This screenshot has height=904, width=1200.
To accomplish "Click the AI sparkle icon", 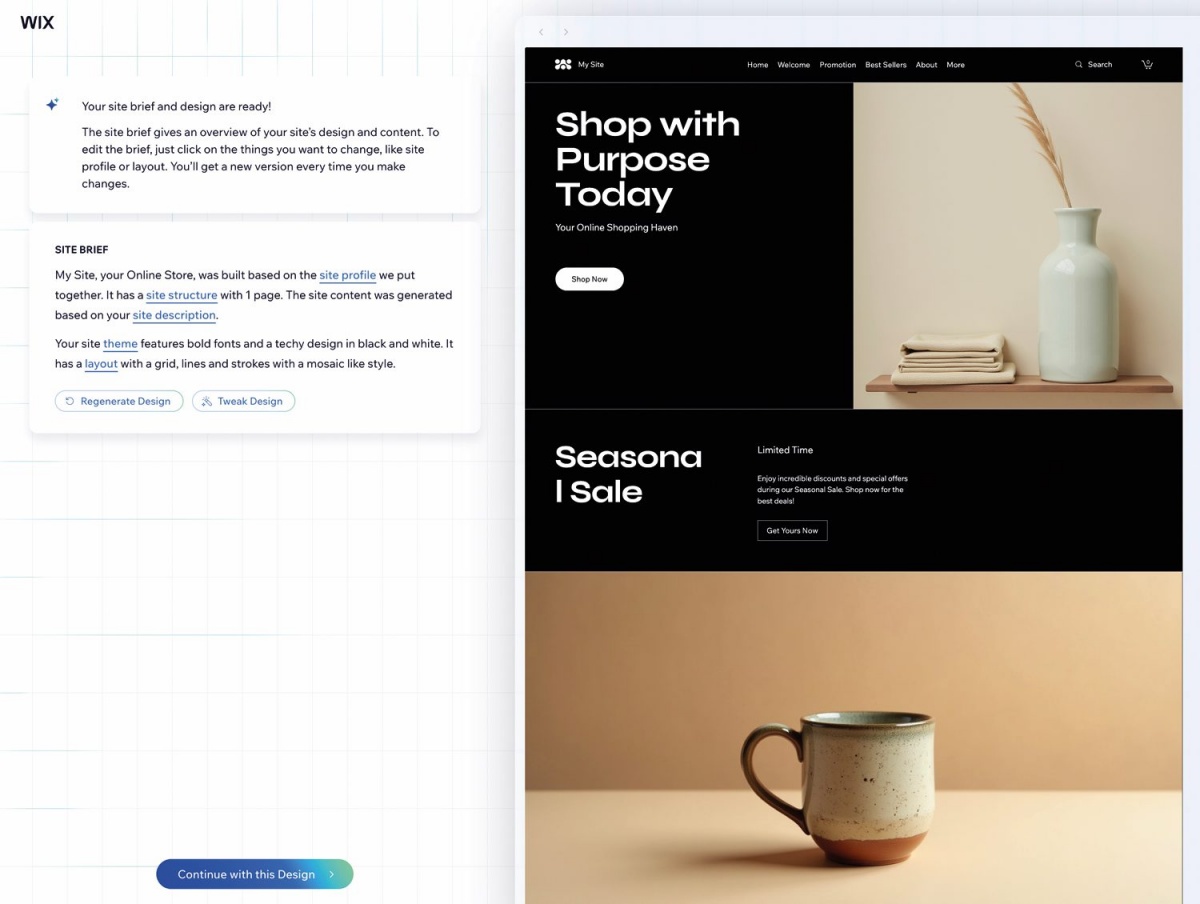I will tap(52, 104).
